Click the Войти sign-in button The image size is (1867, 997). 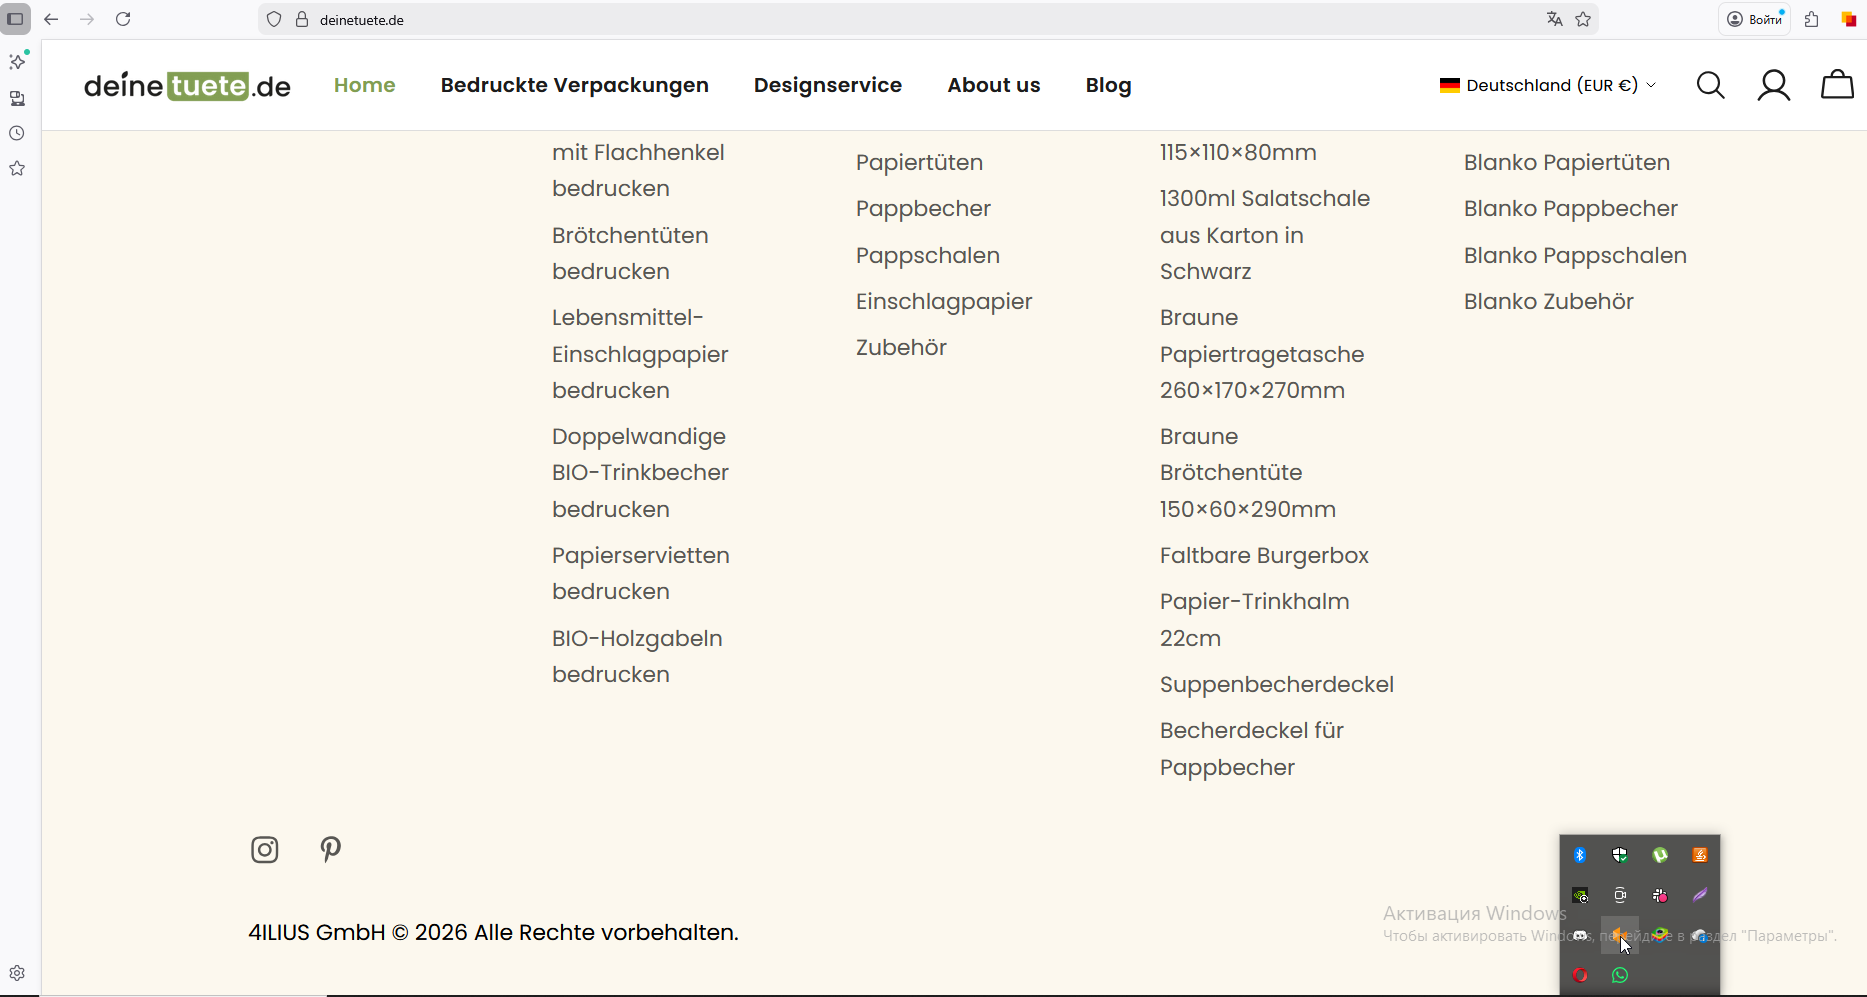(1755, 19)
